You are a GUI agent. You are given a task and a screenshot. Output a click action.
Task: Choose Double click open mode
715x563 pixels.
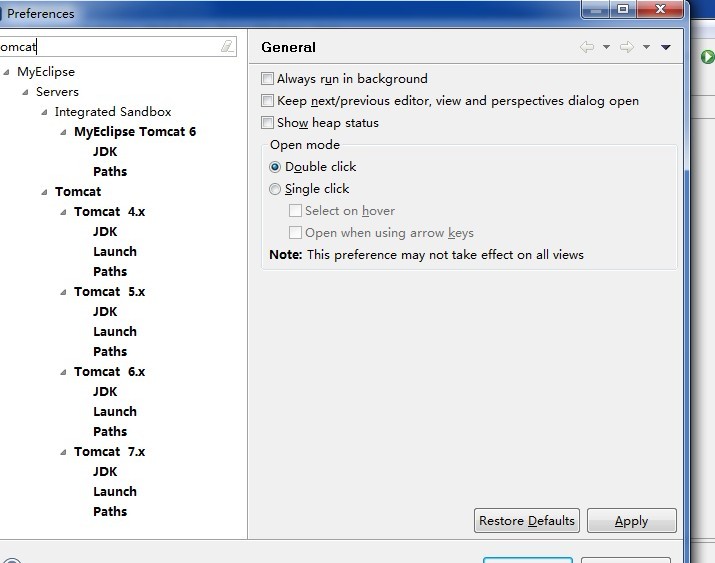275,167
